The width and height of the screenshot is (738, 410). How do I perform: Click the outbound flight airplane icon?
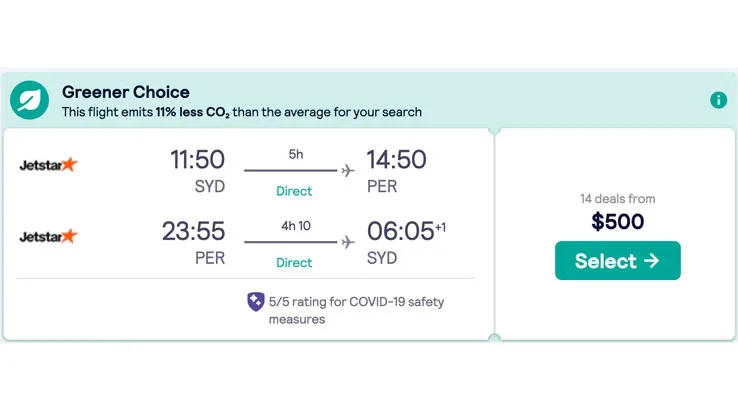[x=348, y=170]
